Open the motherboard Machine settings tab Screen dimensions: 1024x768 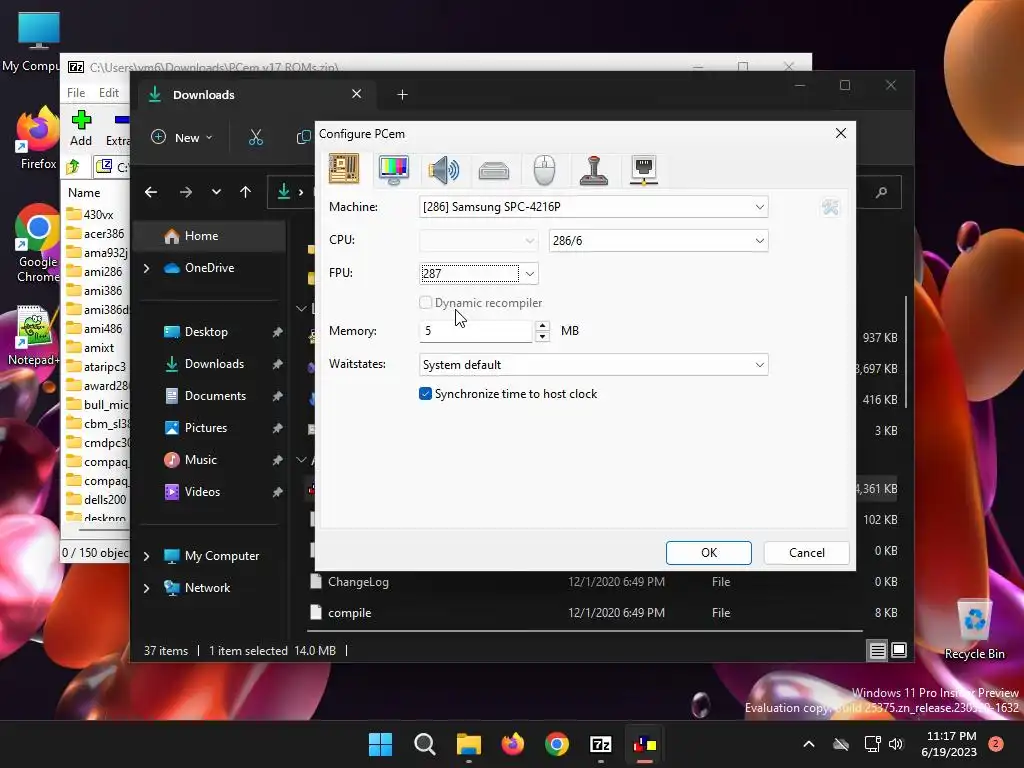pyautogui.click(x=344, y=169)
